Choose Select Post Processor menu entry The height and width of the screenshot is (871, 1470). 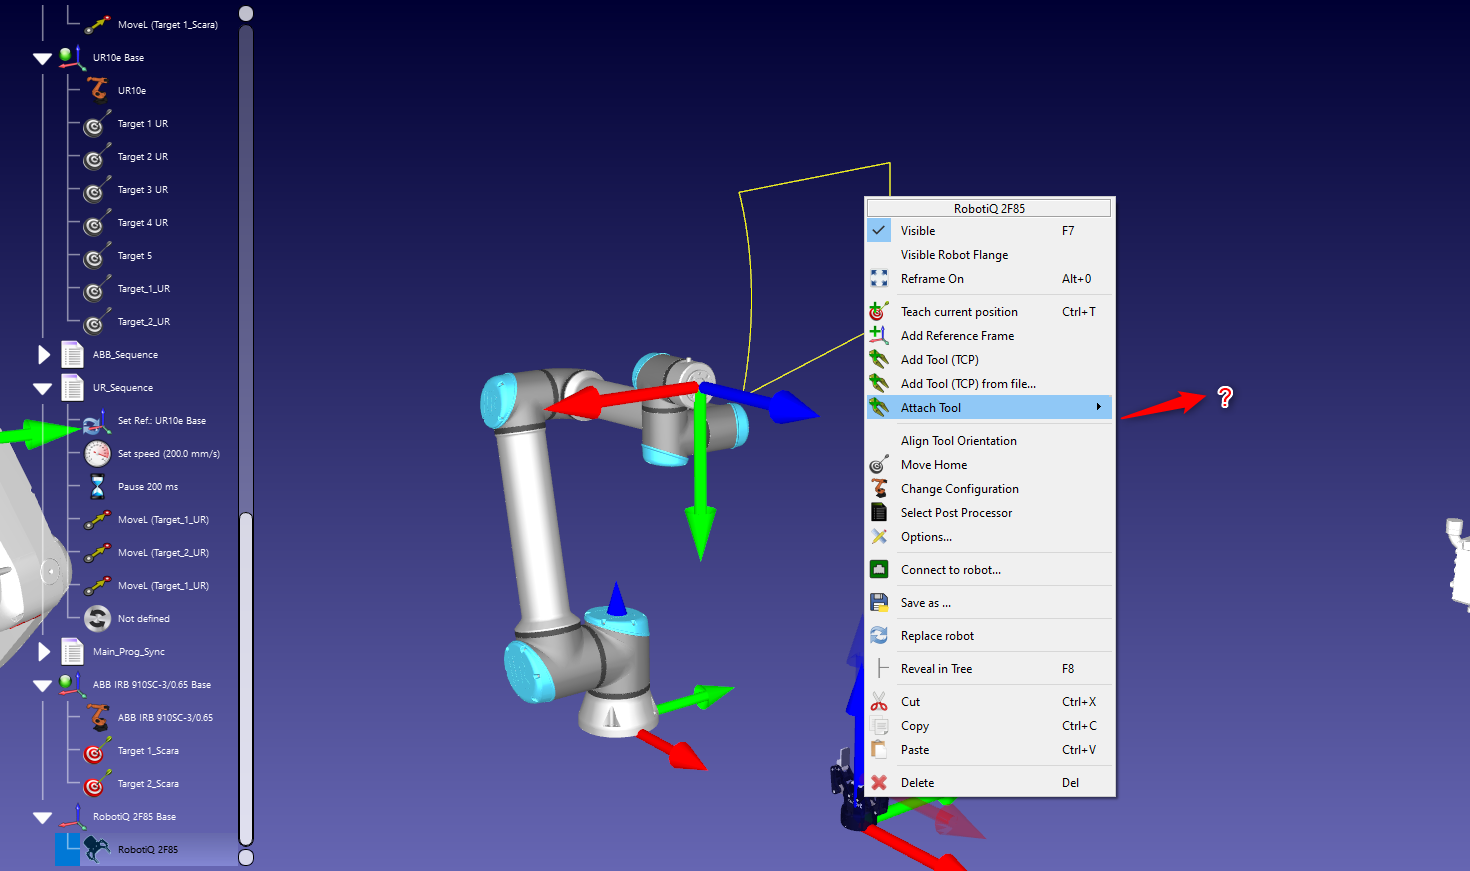[x=956, y=513]
